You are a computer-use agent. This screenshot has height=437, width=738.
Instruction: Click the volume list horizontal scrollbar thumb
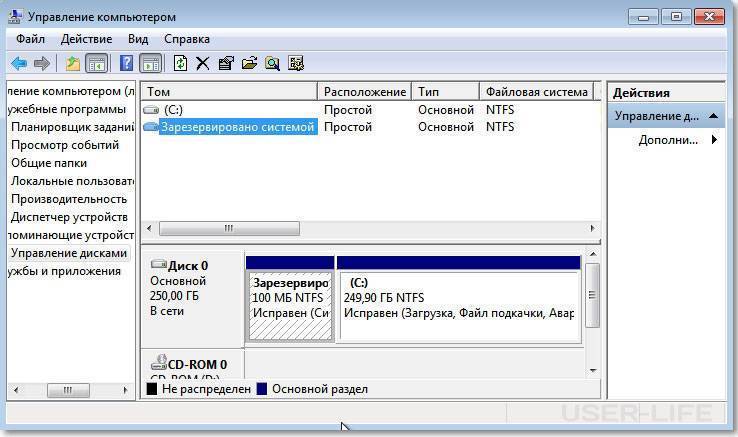click(x=229, y=228)
